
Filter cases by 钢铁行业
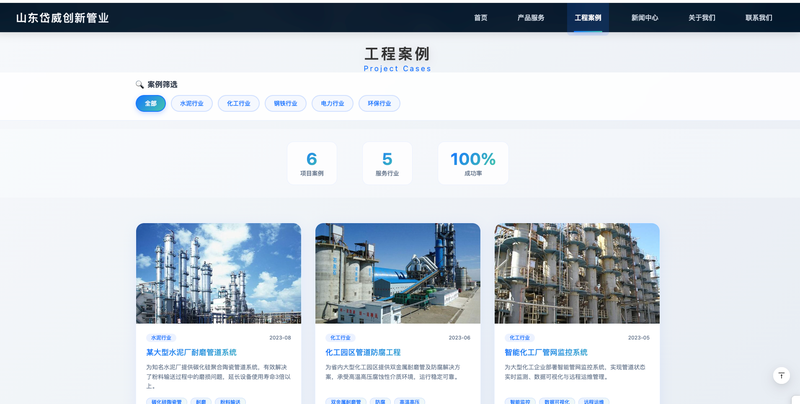[286, 104]
